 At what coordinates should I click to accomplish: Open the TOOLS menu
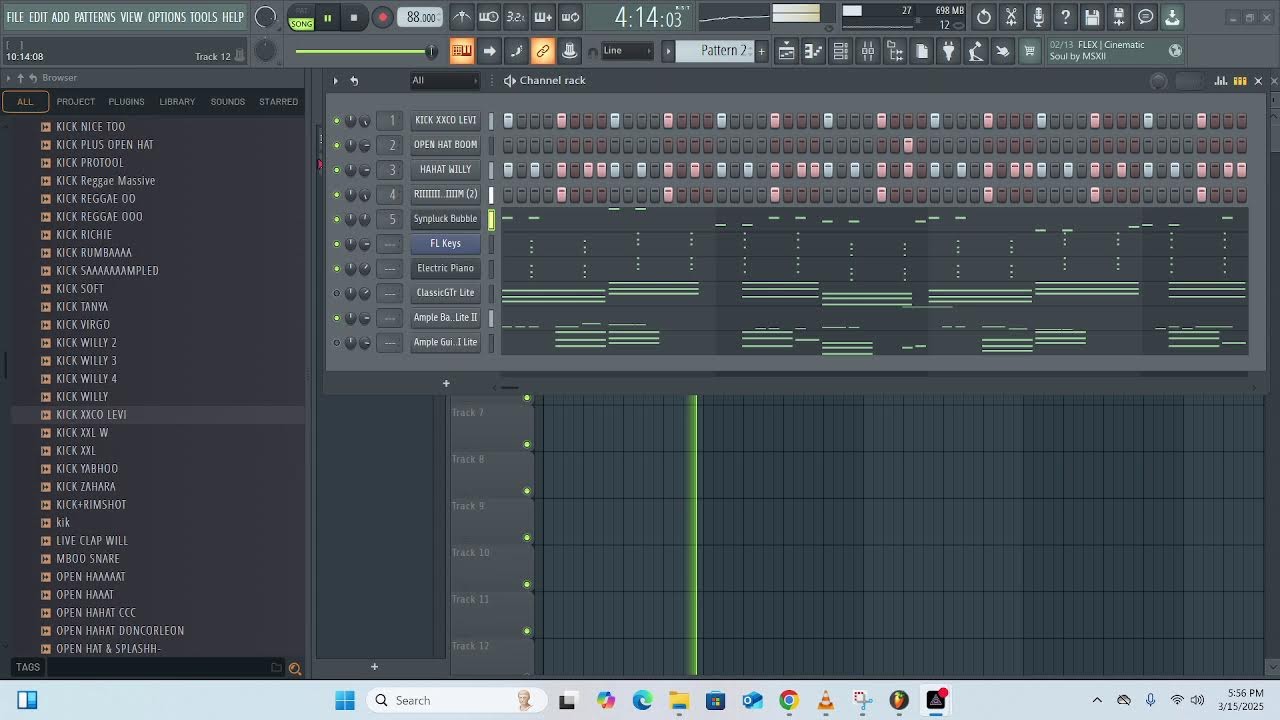[x=204, y=17]
